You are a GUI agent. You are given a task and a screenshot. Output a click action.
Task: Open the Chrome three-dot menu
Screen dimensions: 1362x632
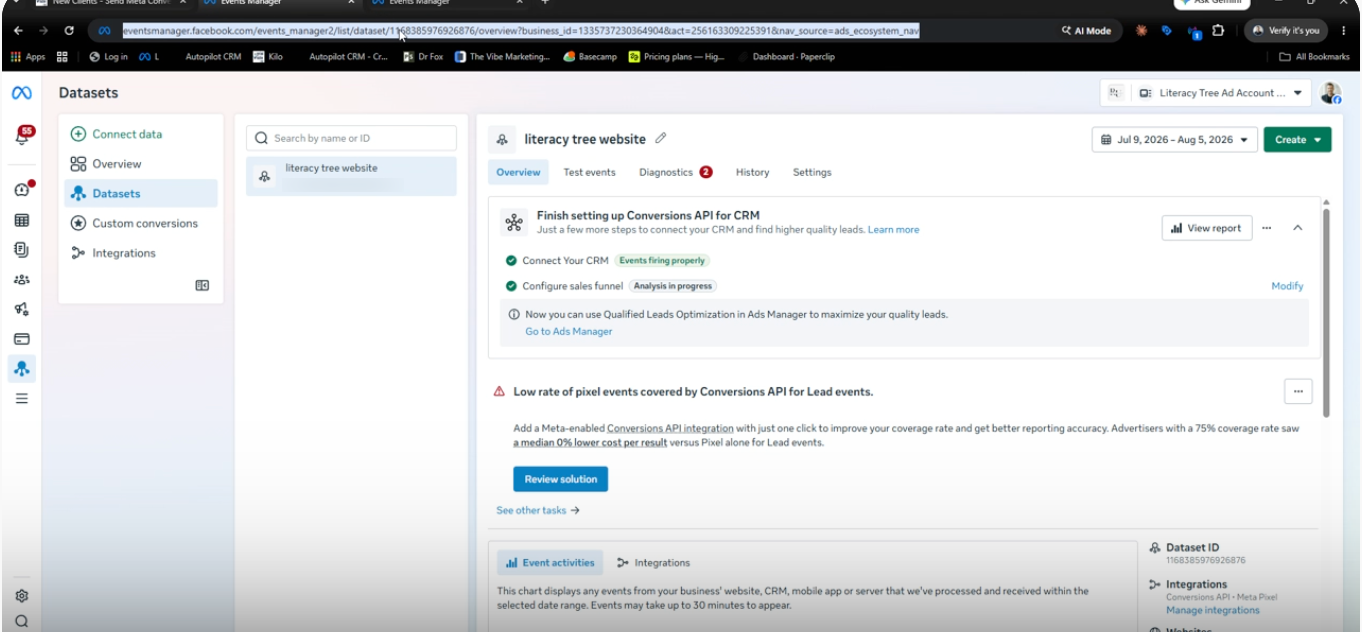coord(1342,31)
